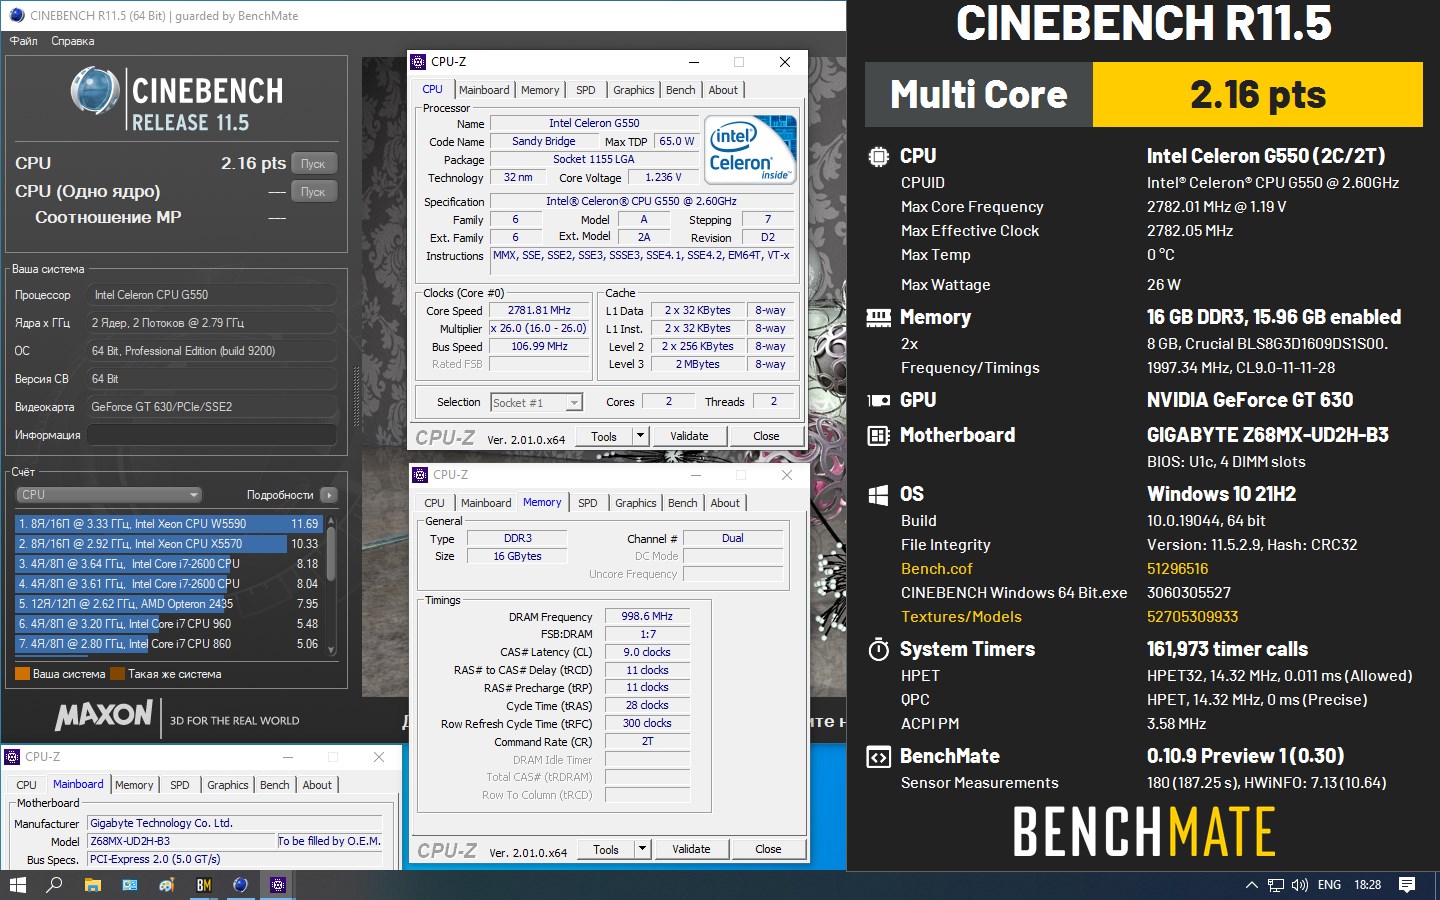Switch to Memory tab in top CPU-Z window
The height and width of the screenshot is (900, 1440).
pyautogui.click(x=540, y=90)
